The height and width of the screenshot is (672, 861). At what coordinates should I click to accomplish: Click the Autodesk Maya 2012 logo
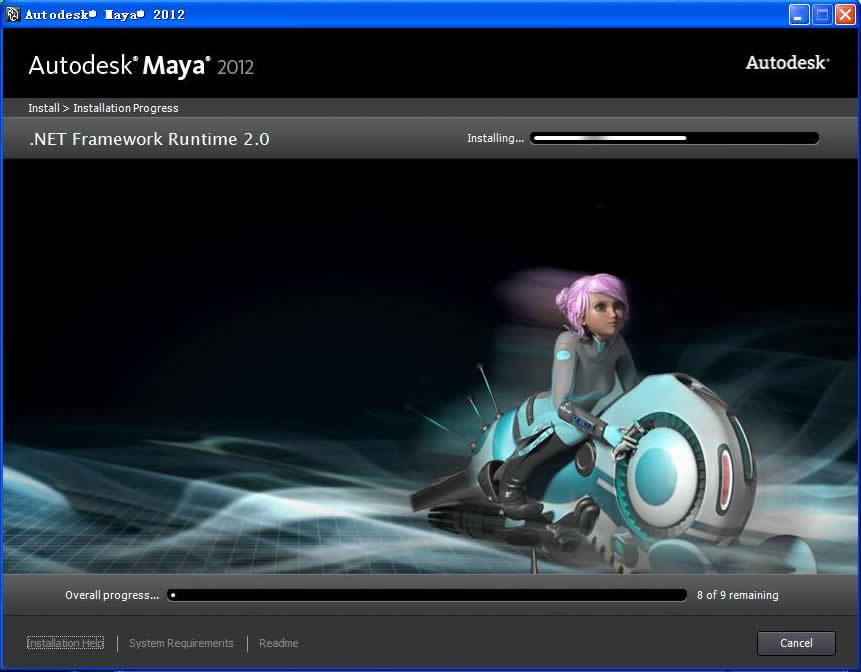coord(141,66)
